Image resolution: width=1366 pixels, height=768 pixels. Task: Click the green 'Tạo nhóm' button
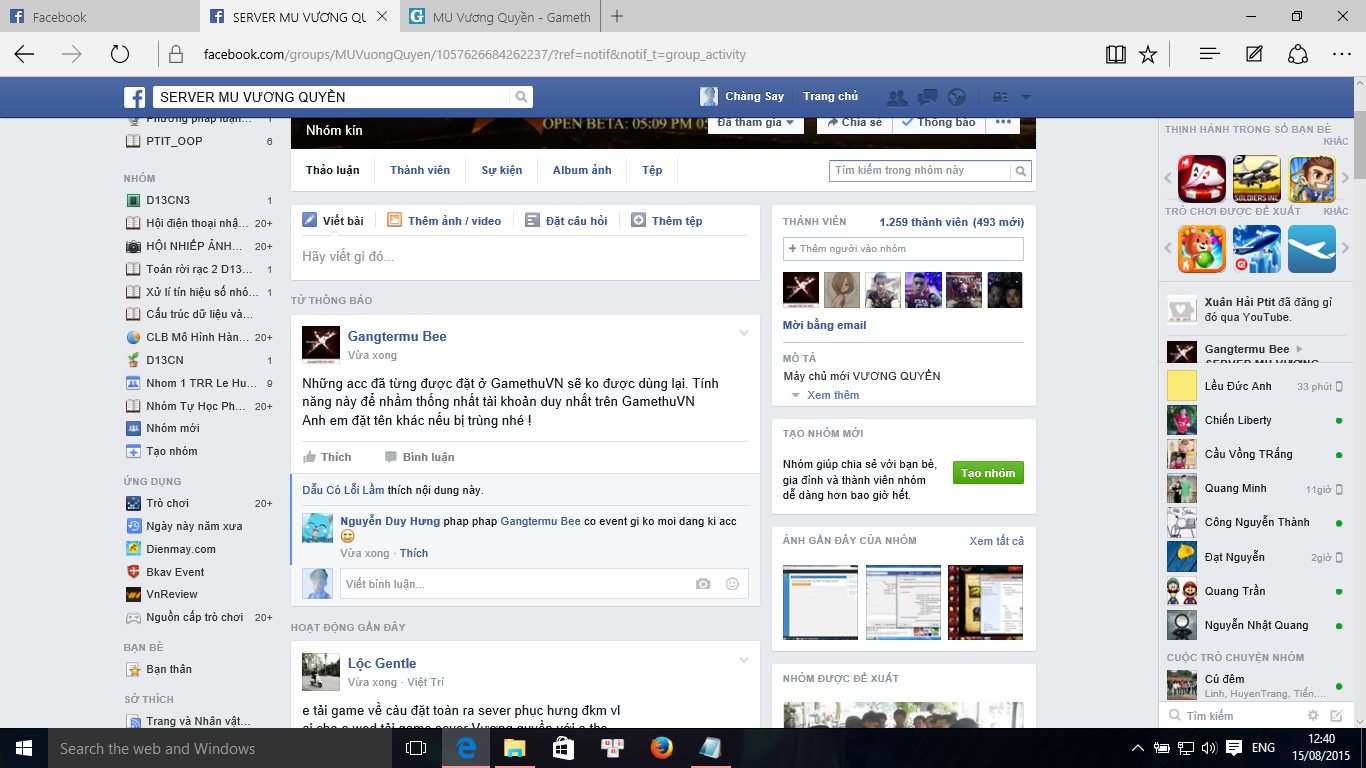(987, 472)
